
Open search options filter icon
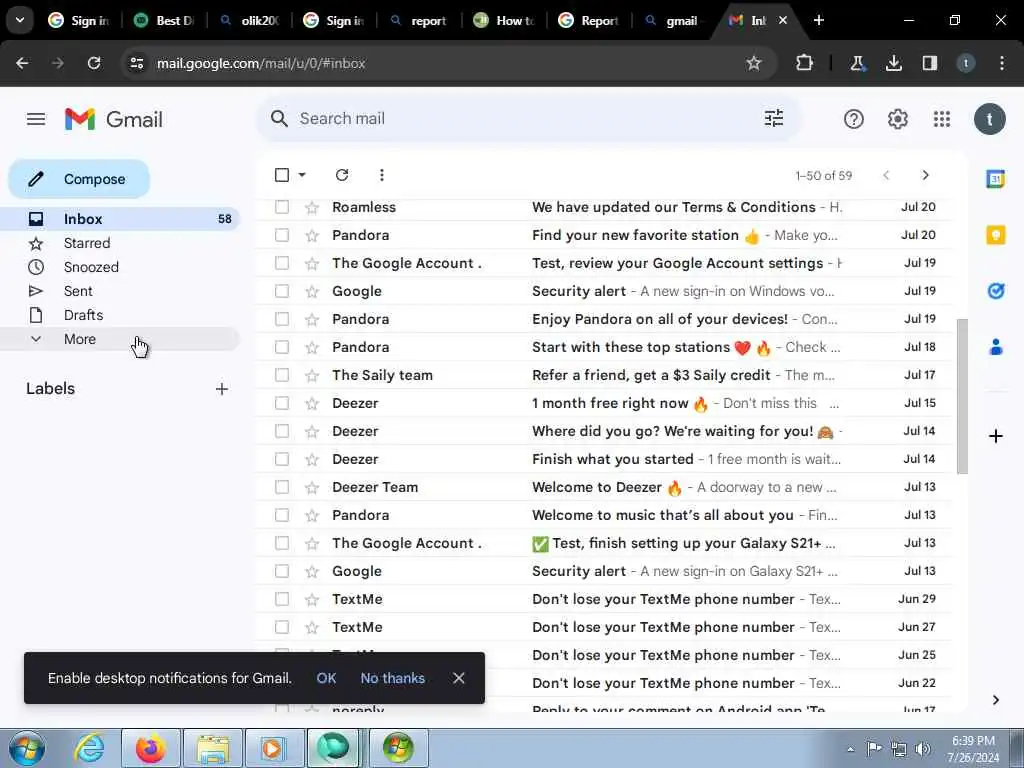[774, 118]
